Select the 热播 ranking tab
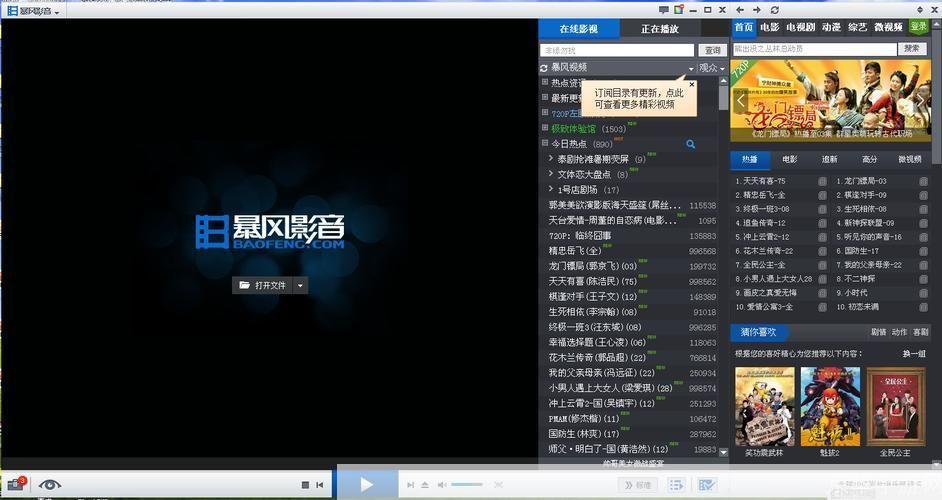The width and height of the screenshot is (942, 500). pos(750,159)
